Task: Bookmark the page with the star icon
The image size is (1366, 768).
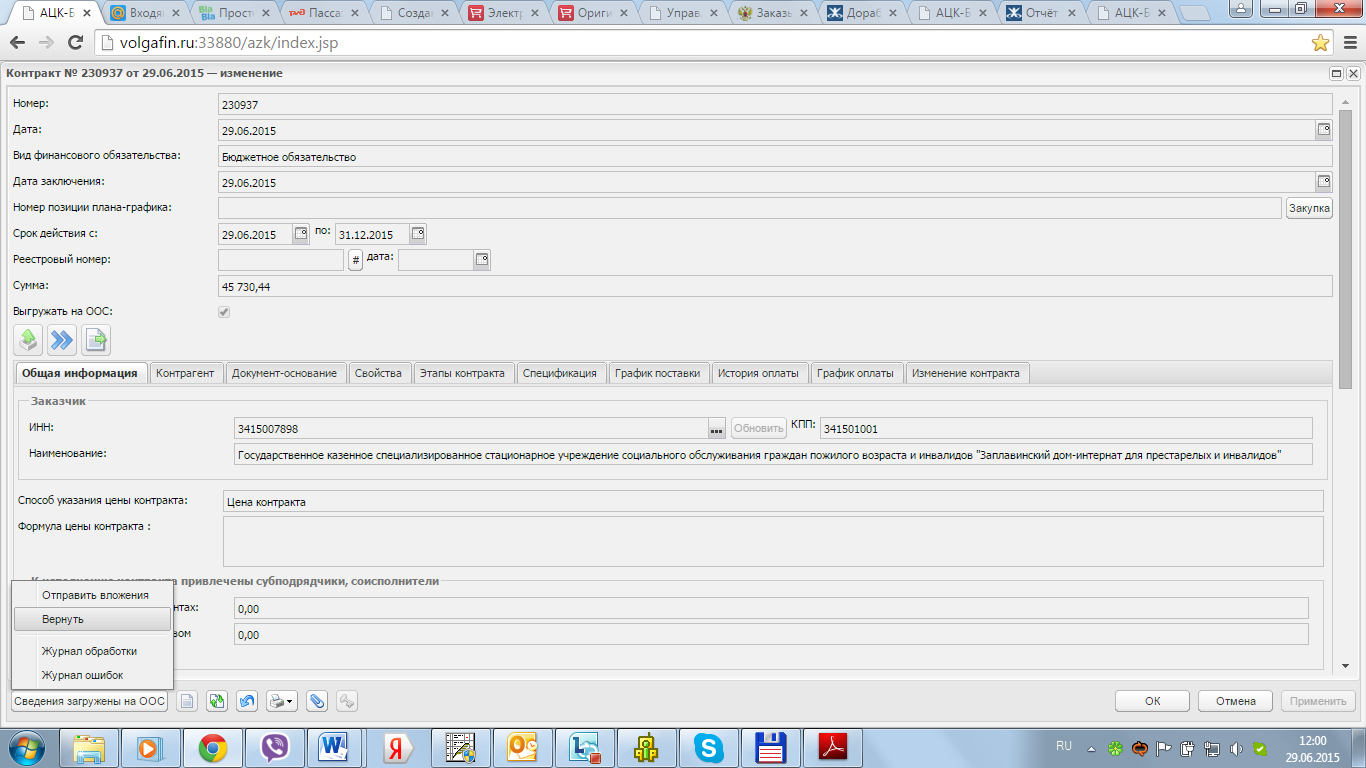Action: pyautogui.click(x=1320, y=43)
